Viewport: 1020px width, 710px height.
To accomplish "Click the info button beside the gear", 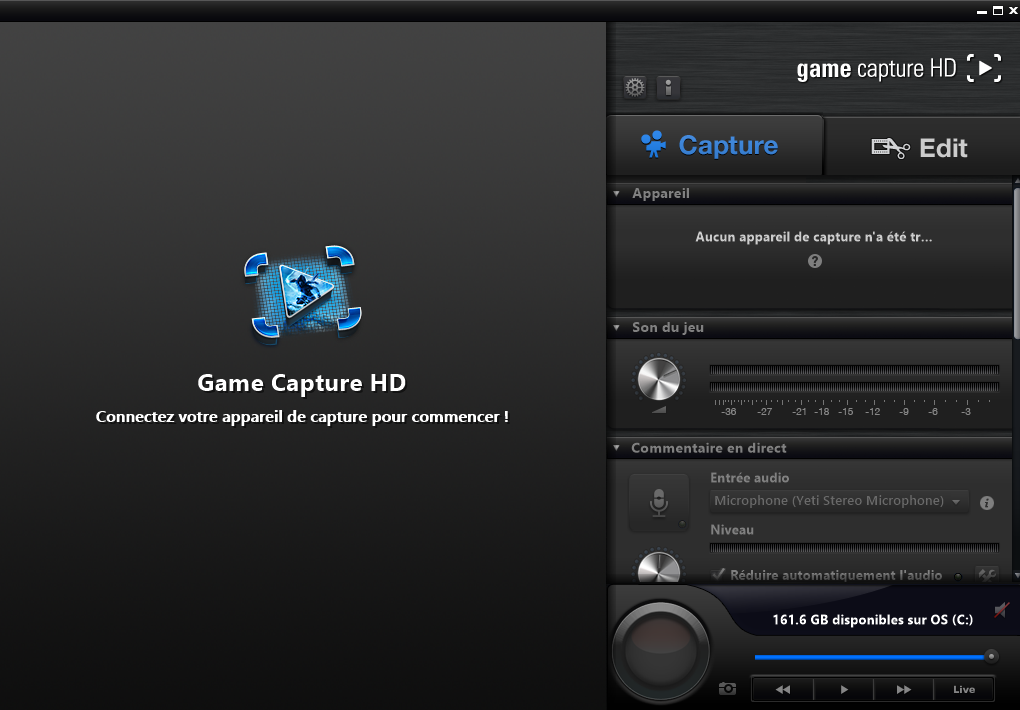I will pyautogui.click(x=668, y=87).
